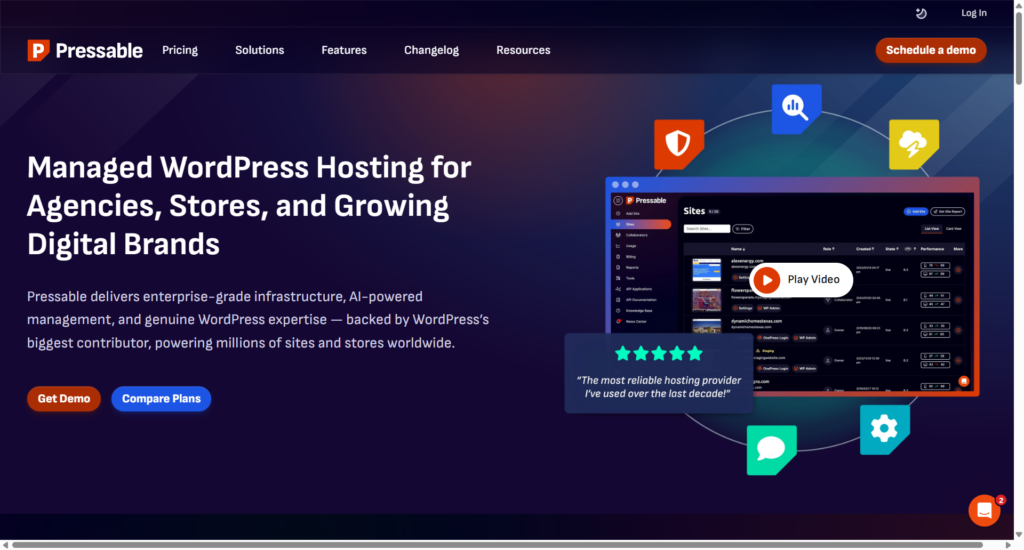Click the Filter button in dashboard preview

coord(743,229)
